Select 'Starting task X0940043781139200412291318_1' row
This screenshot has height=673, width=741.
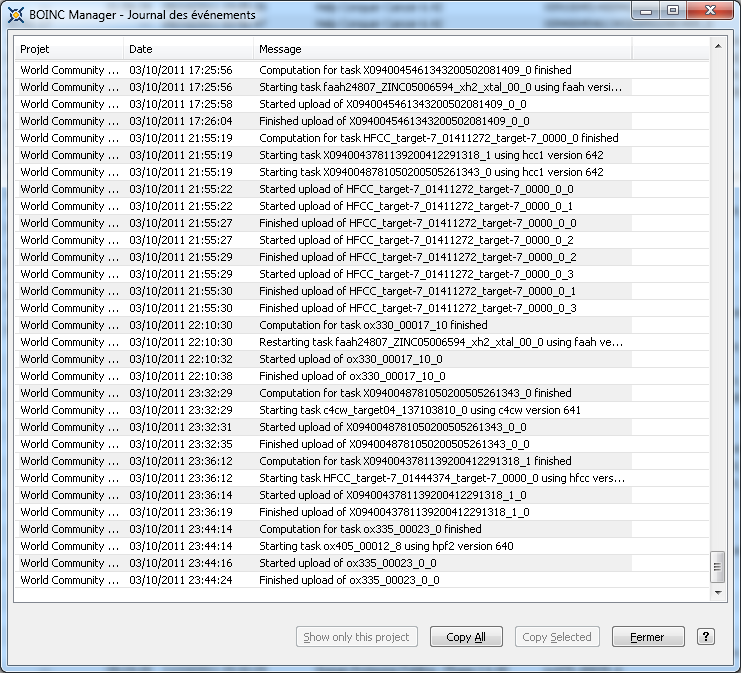point(362,155)
